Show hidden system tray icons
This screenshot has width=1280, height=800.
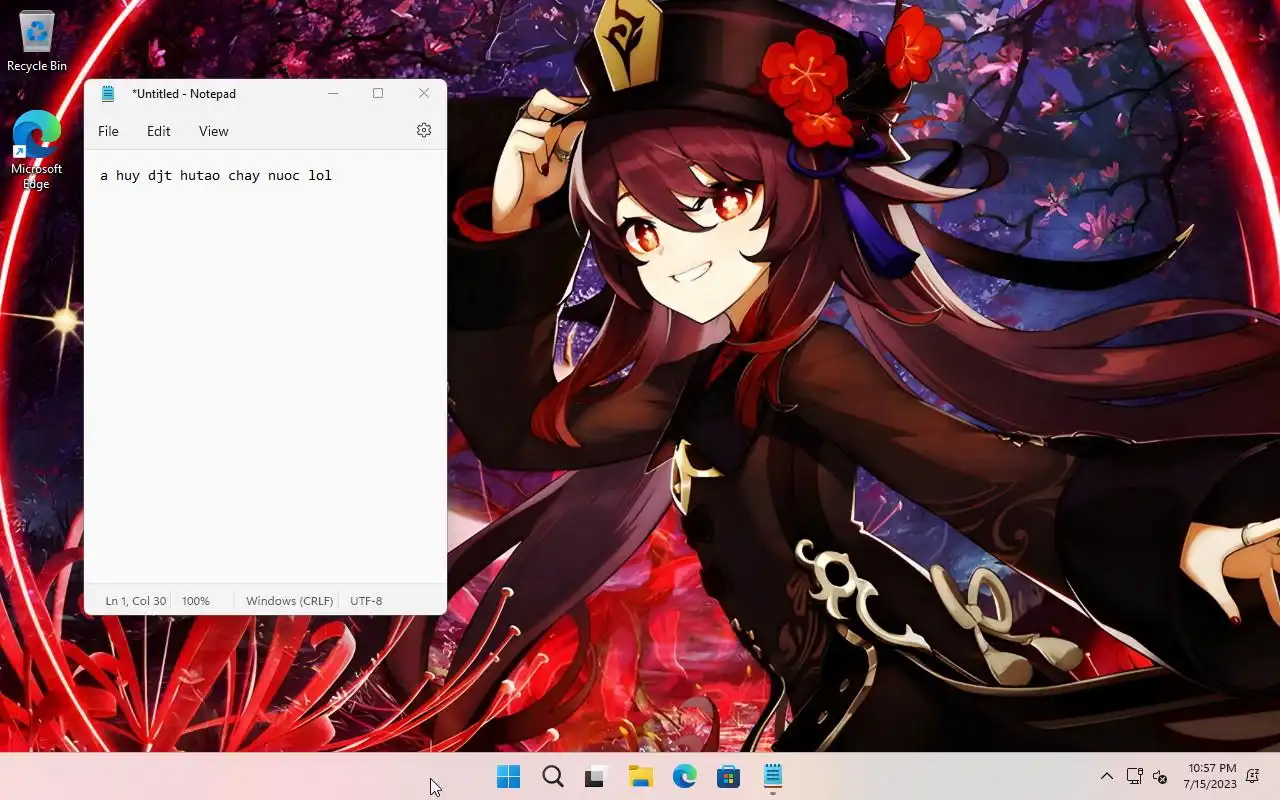(x=1106, y=776)
